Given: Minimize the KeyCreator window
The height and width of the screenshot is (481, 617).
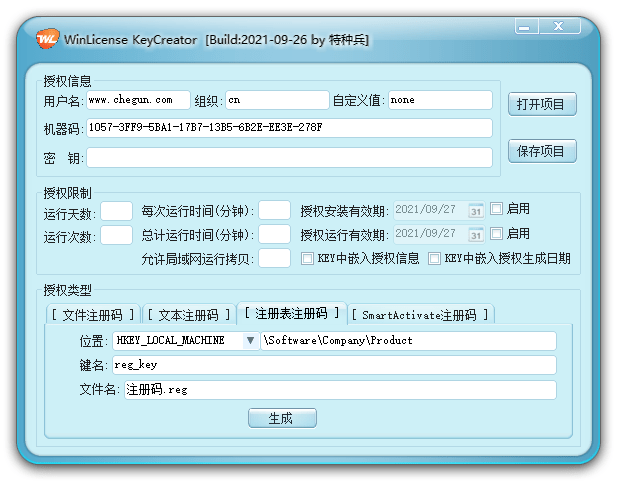Looking at the screenshot, I should click(526, 26).
